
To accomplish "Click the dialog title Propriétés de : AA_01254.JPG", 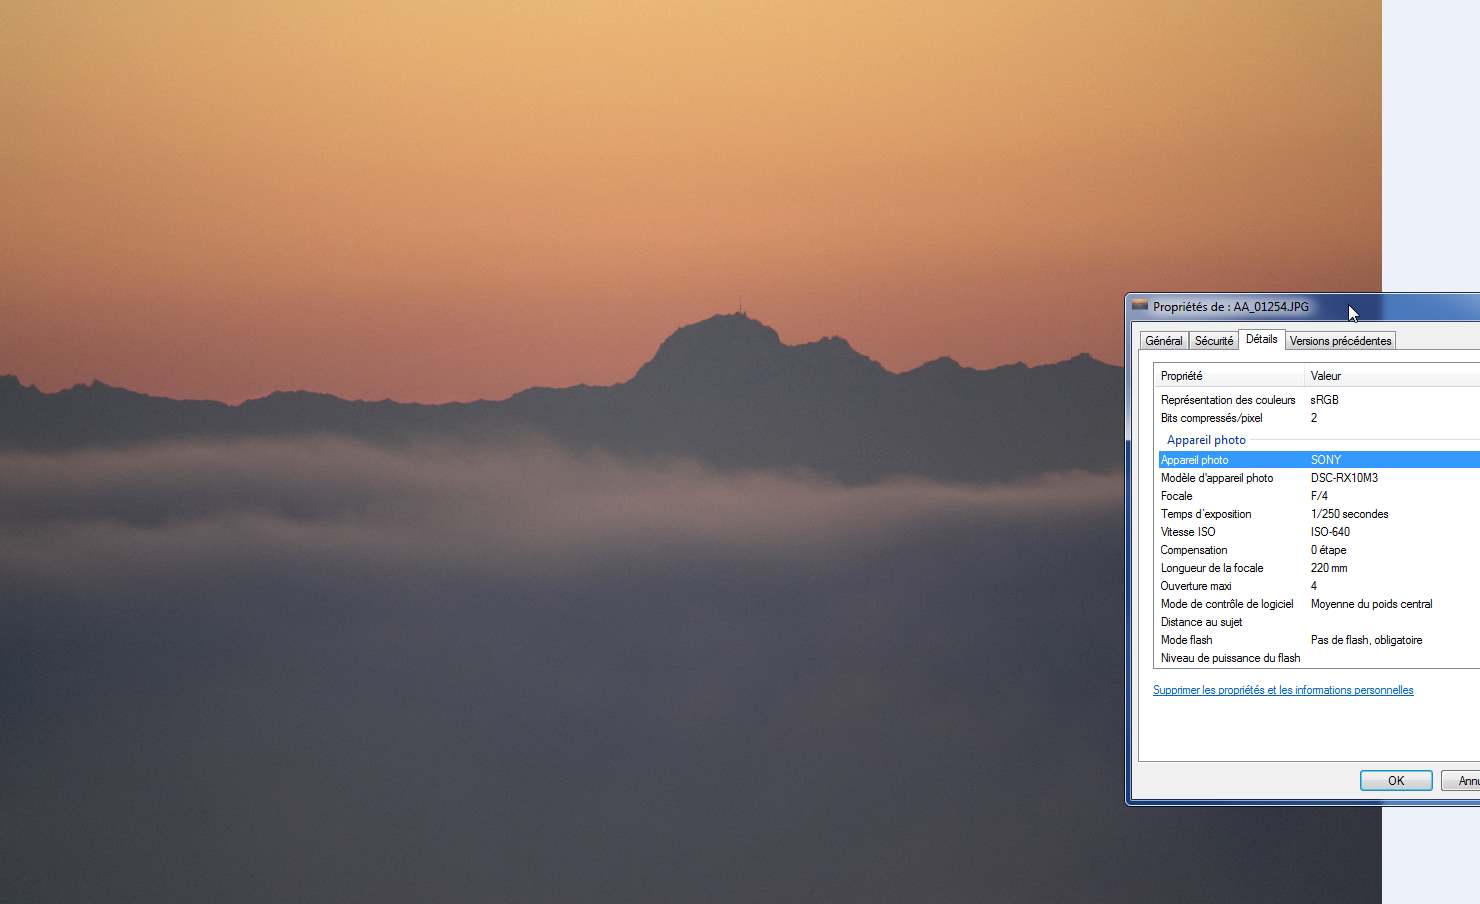I will (x=1231, y=307).
